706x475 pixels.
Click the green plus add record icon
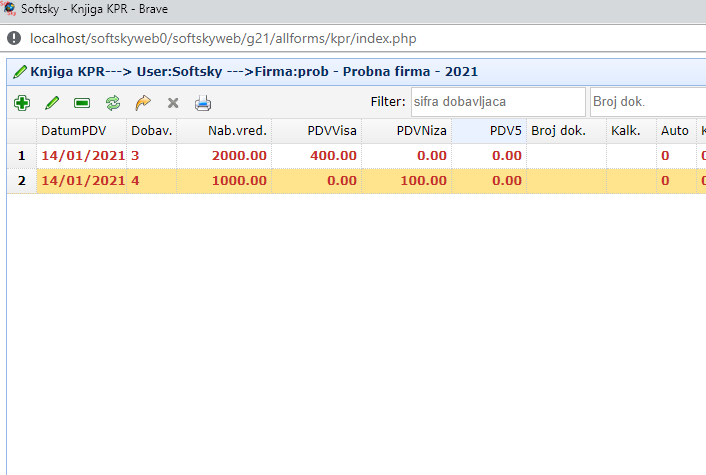21,103
